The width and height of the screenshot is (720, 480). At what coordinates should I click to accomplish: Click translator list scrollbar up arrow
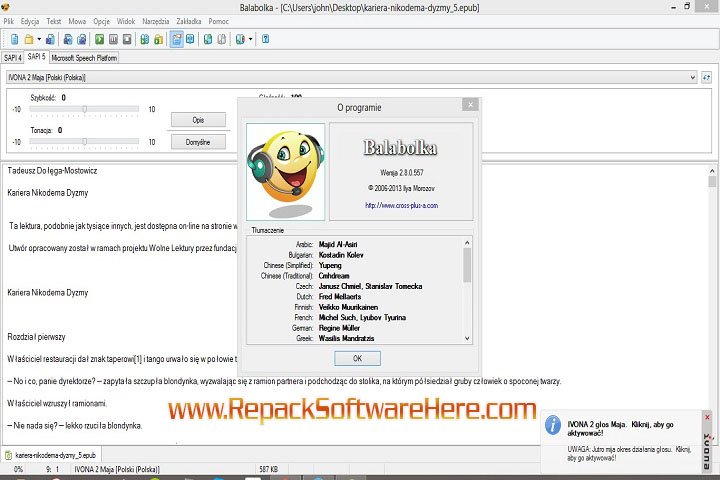pos(467,243)
